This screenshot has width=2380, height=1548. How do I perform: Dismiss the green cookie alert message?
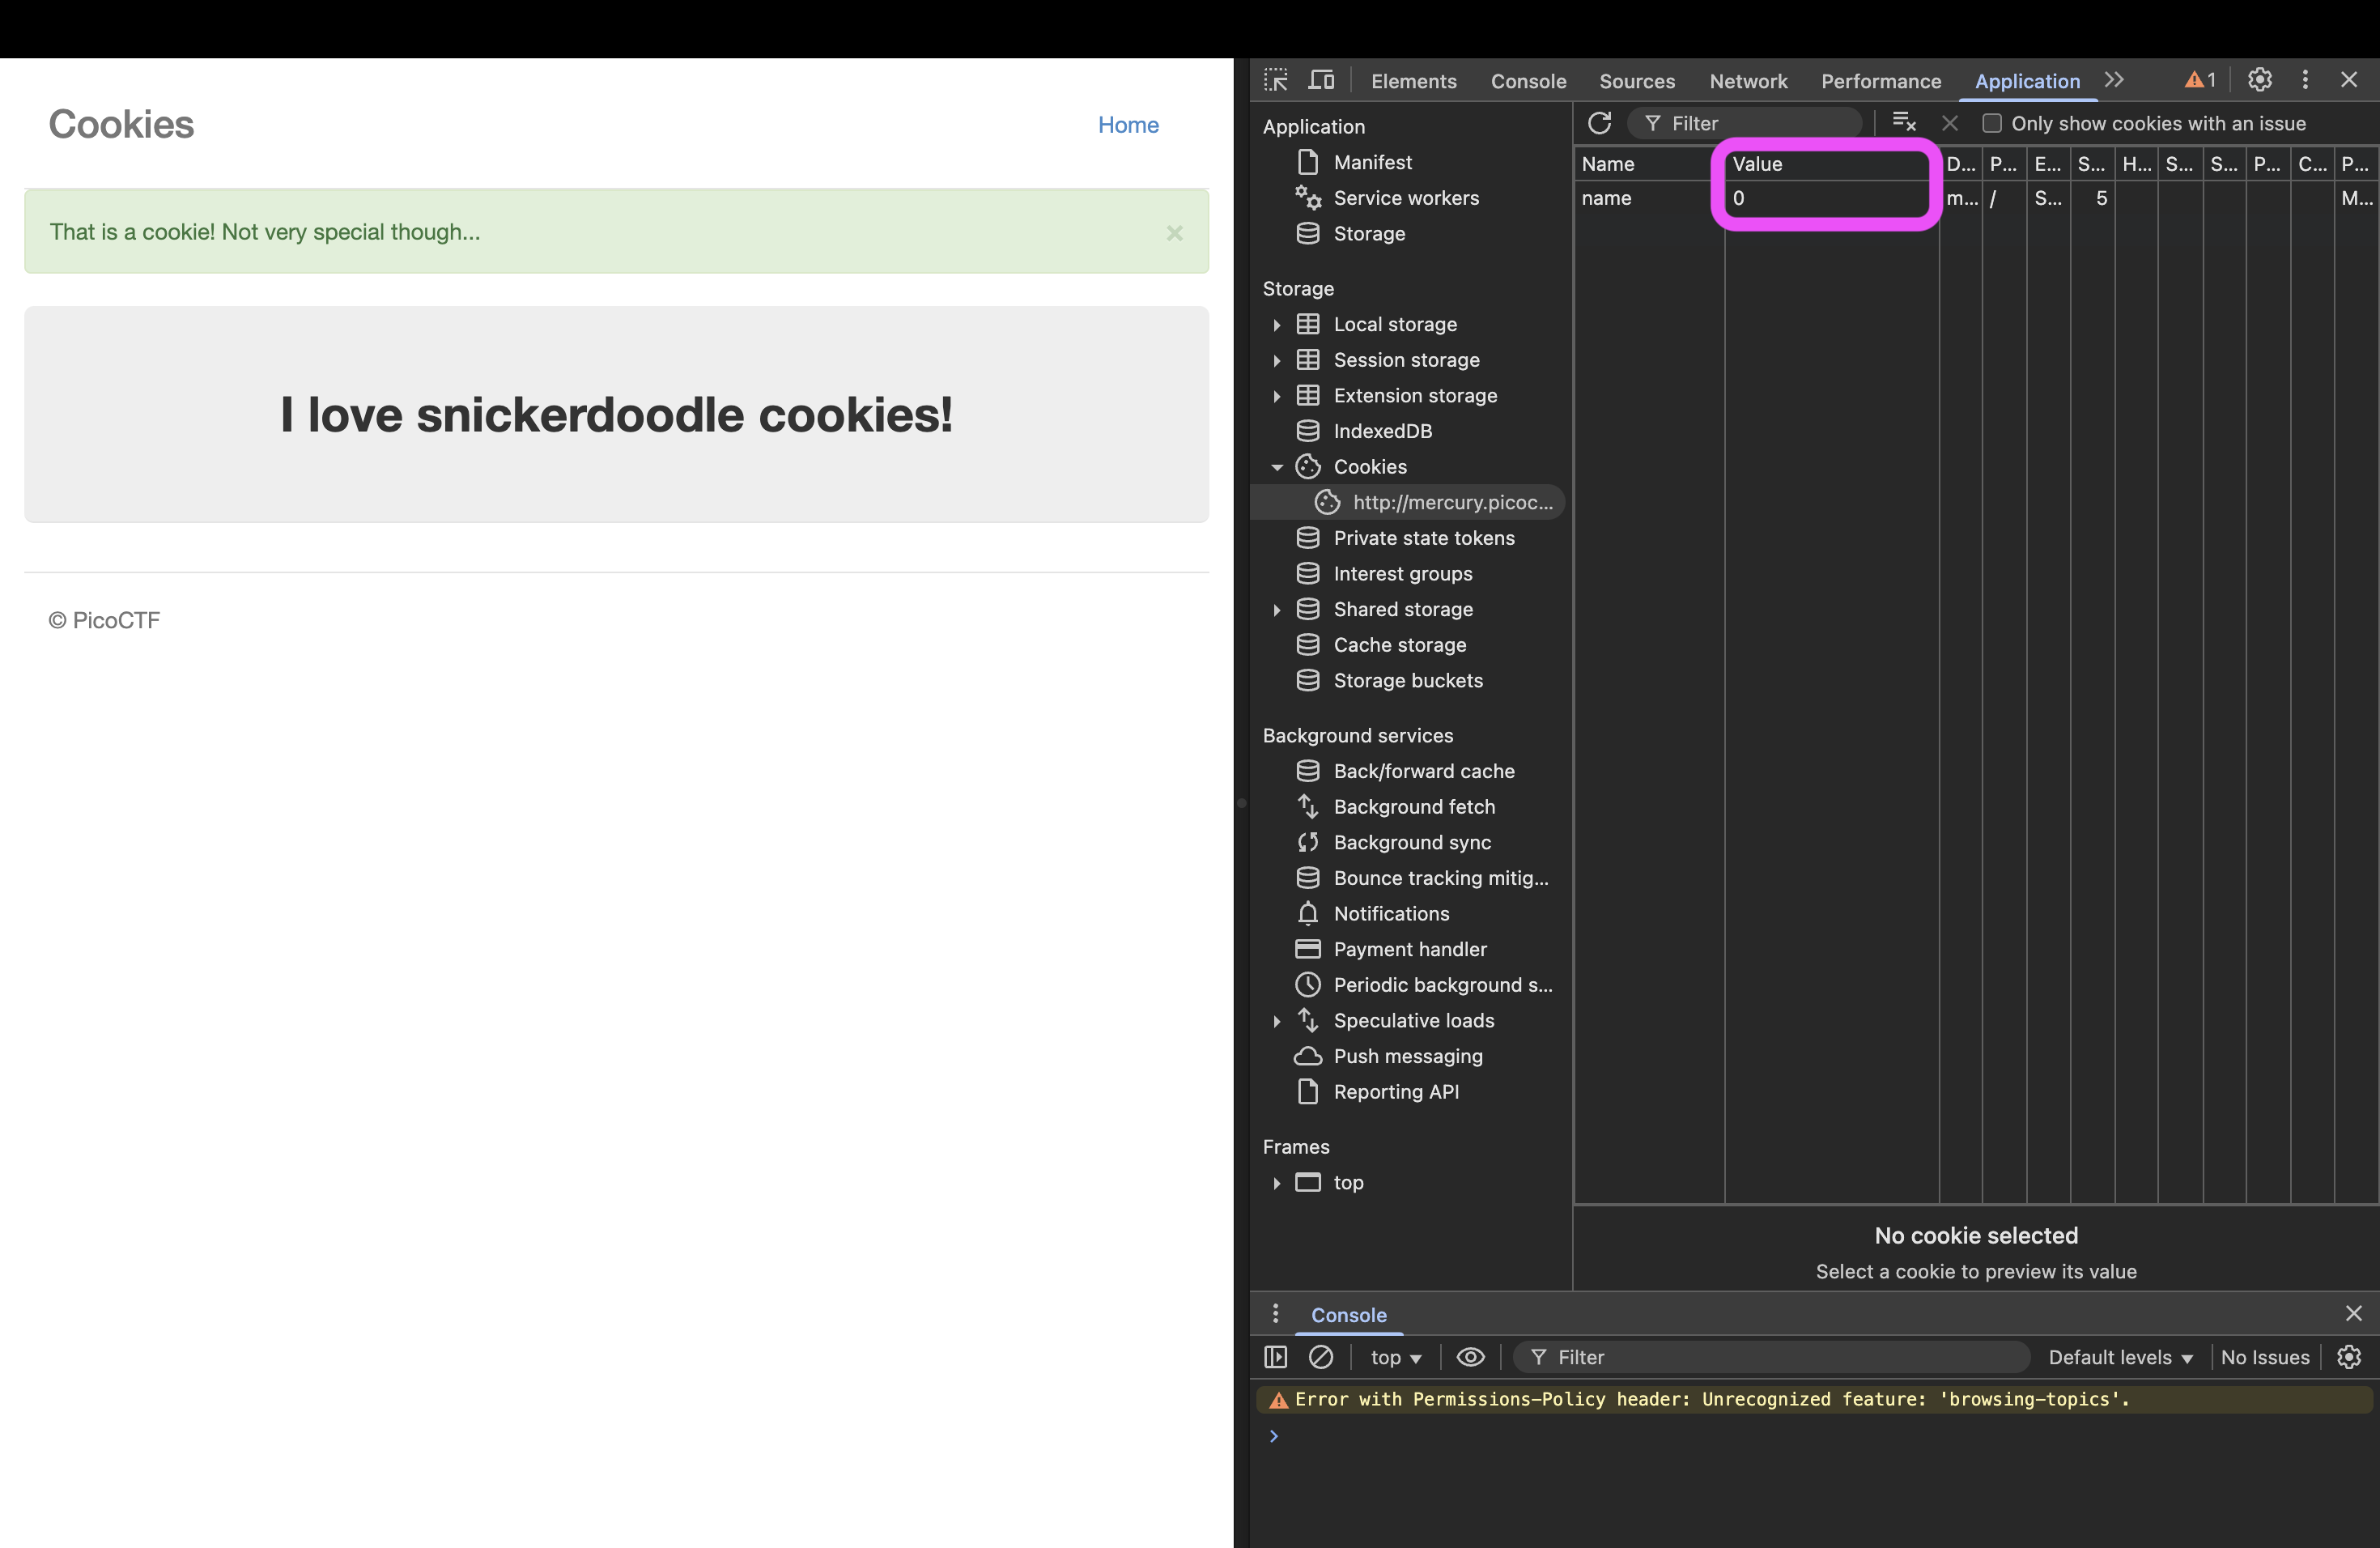click(x=1174, y=233)
